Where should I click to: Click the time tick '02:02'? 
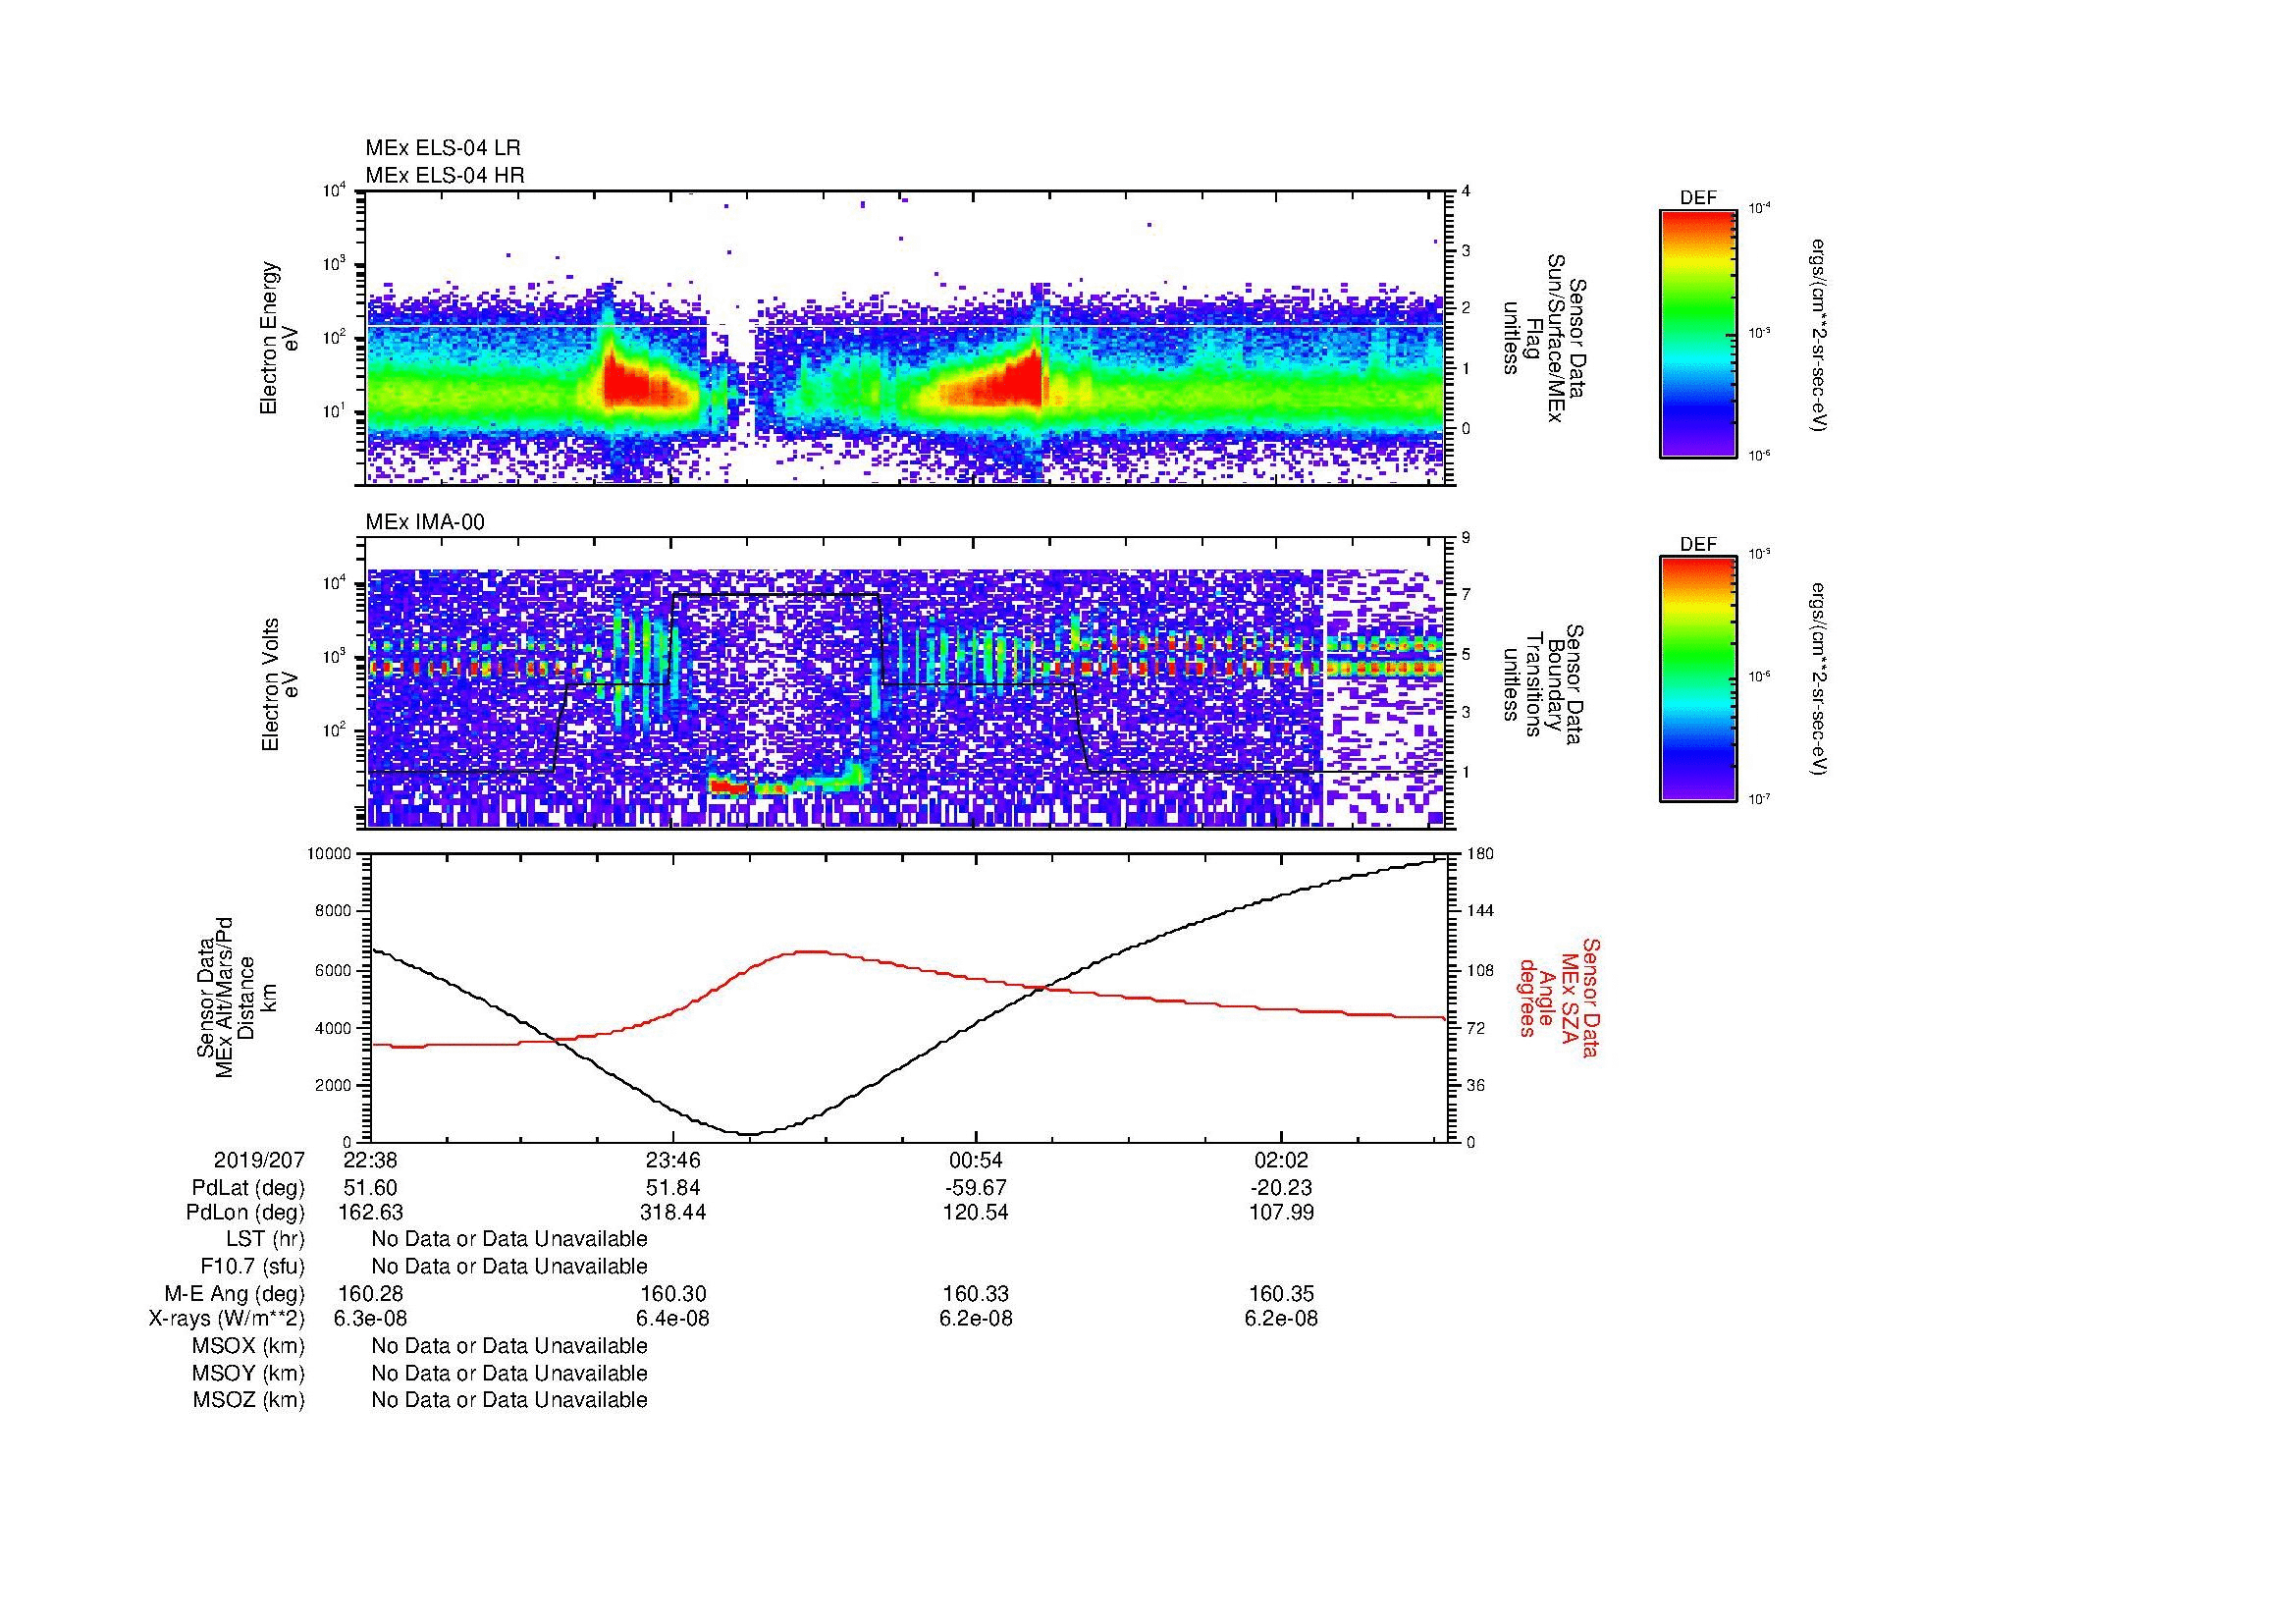[1281, 1161]
